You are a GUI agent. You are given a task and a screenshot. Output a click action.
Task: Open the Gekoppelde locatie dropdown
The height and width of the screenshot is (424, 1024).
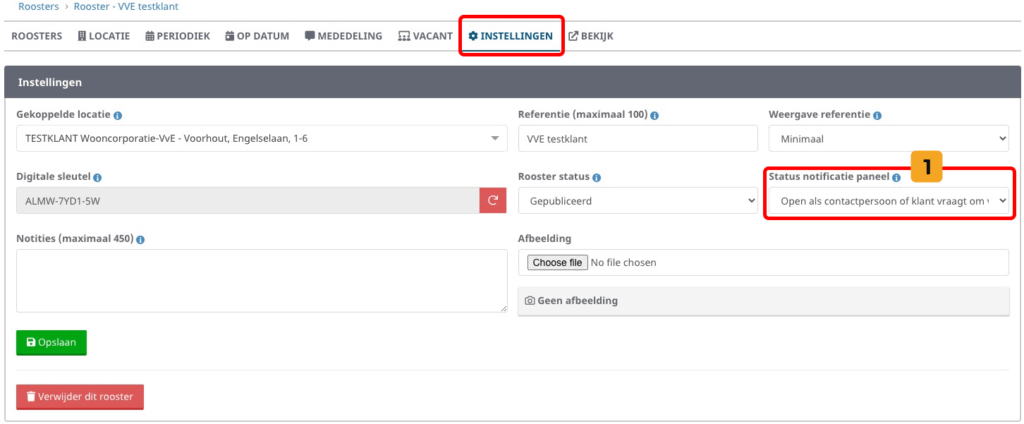tap(261, 138)
